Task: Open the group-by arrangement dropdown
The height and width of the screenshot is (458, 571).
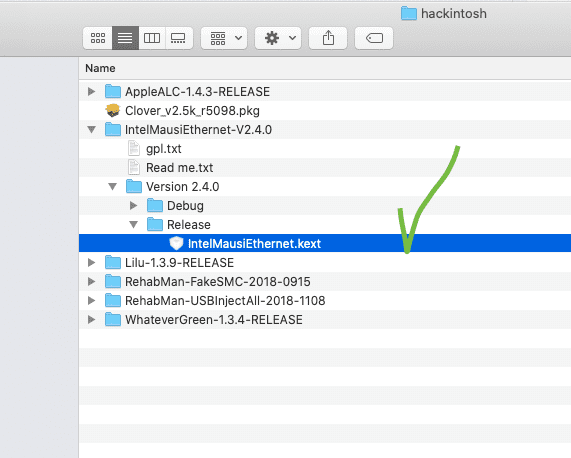Action: click(224, 38)
